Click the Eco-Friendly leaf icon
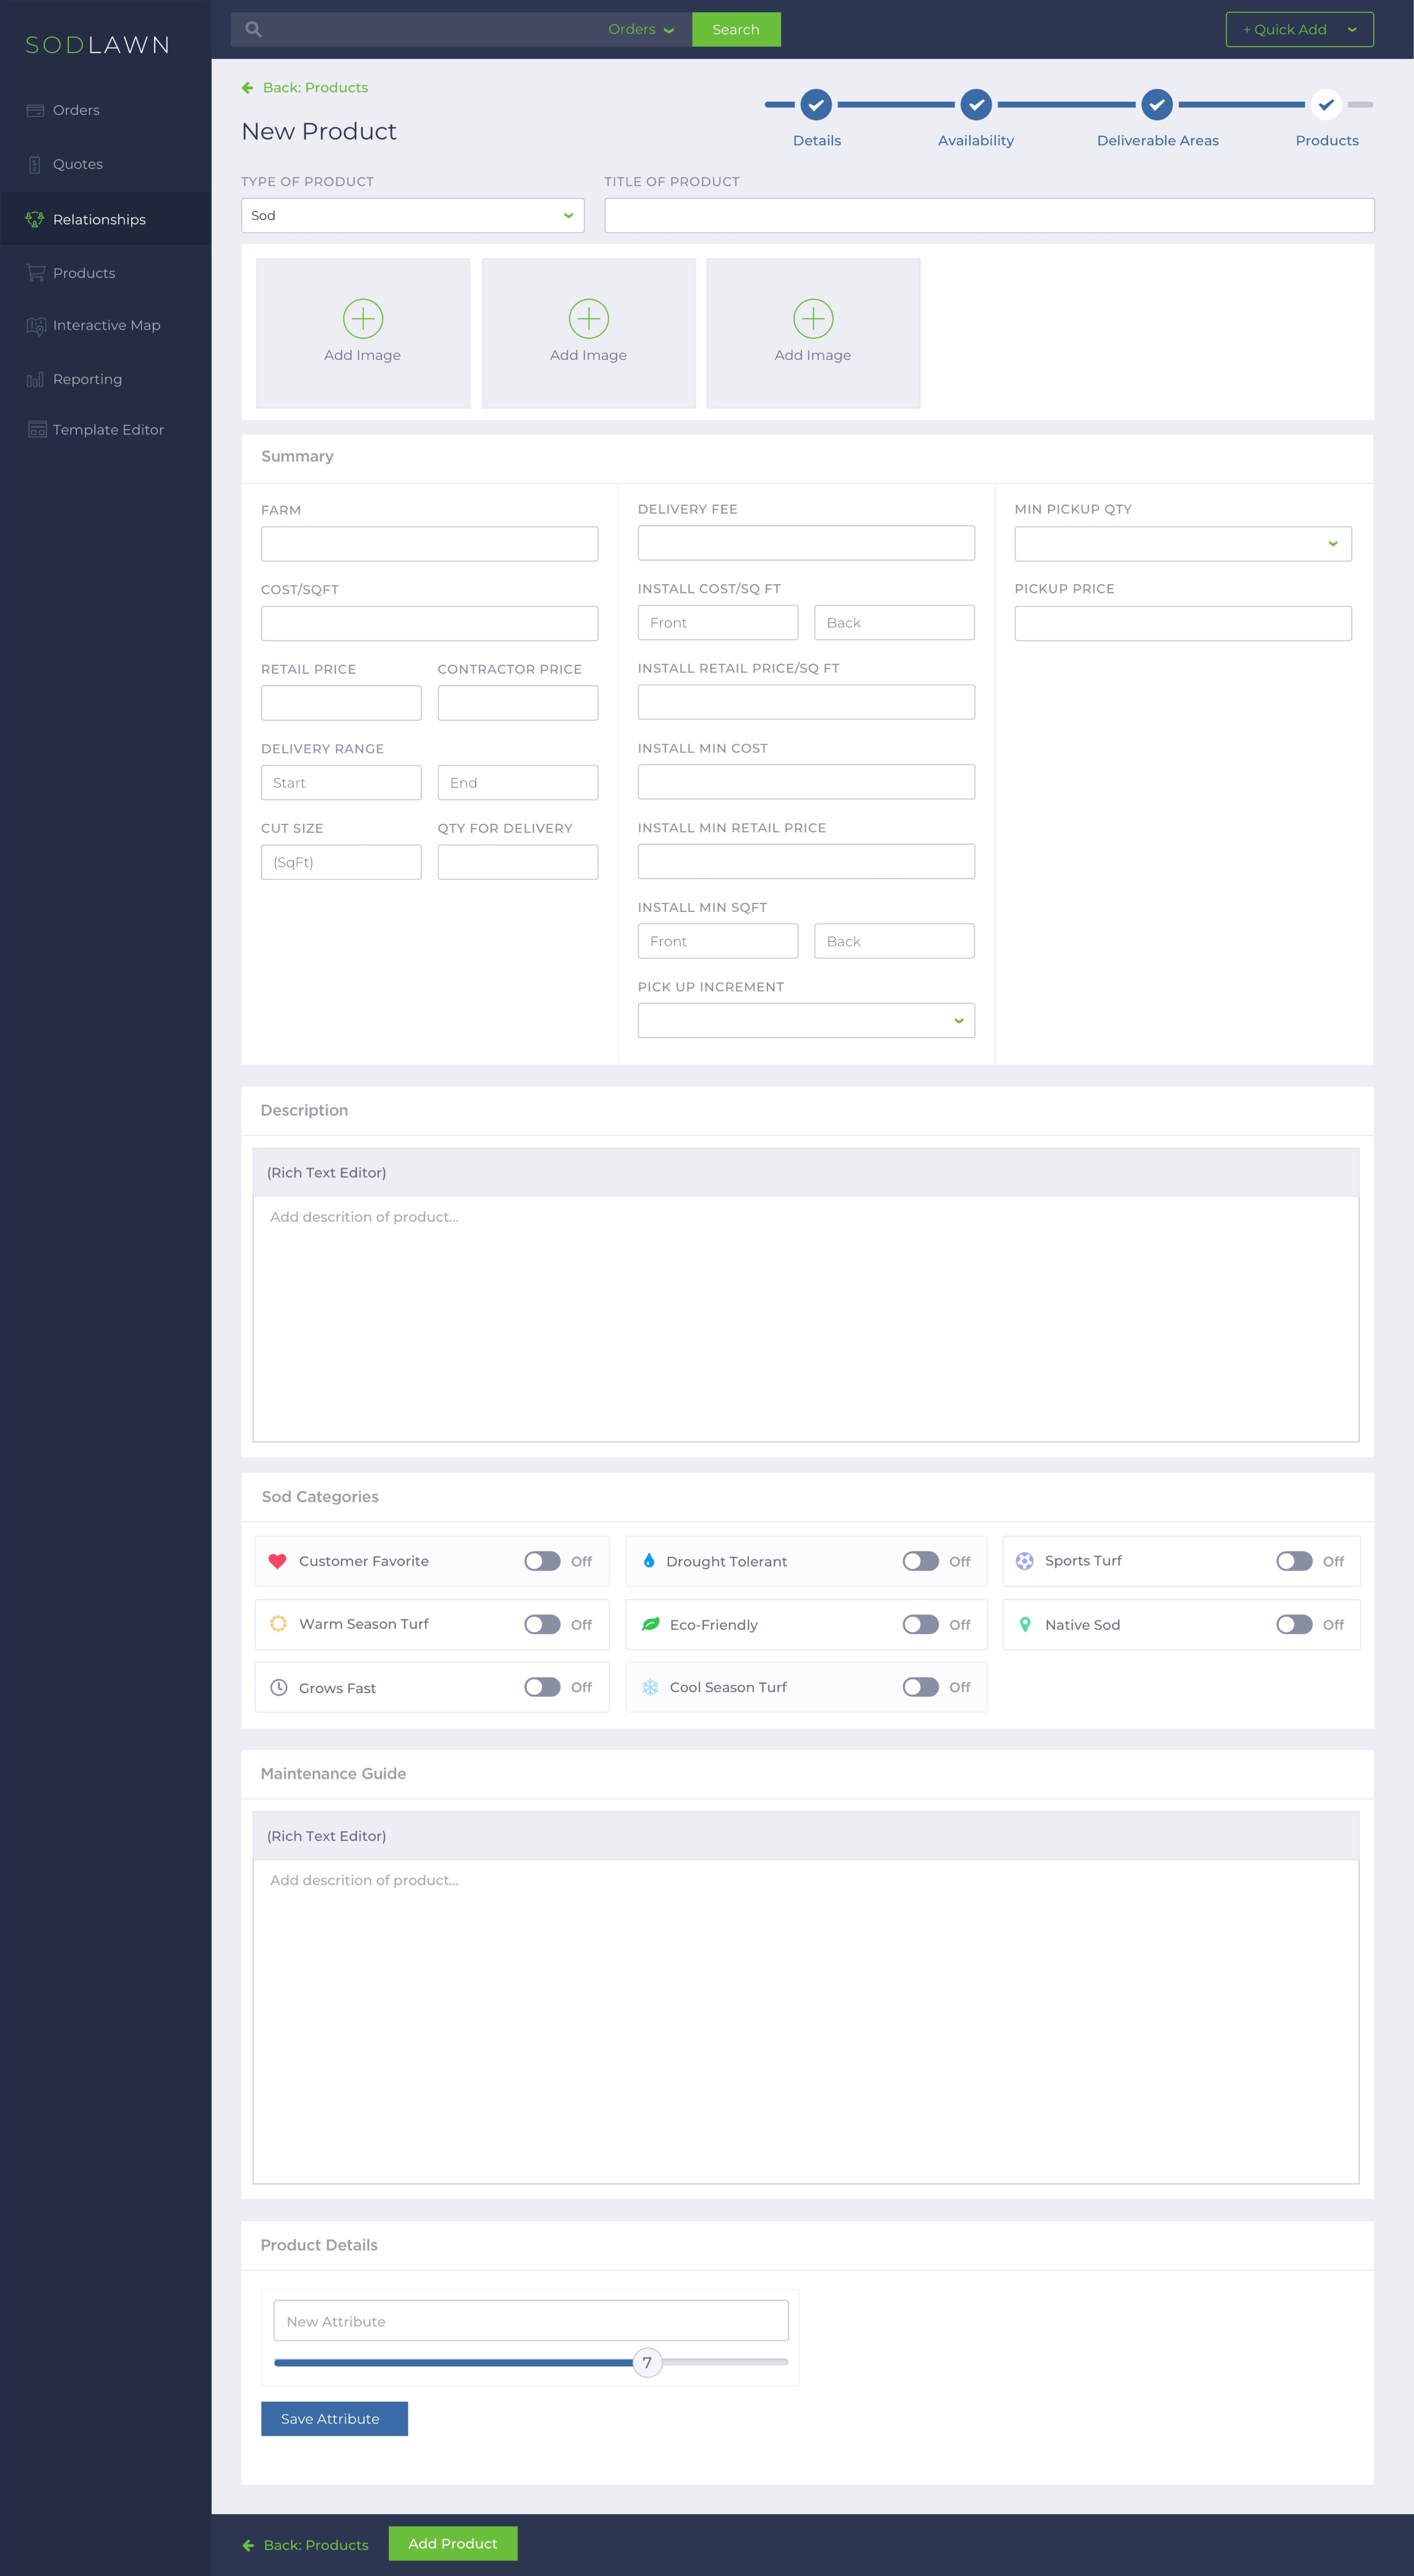 click(651, 1624)
